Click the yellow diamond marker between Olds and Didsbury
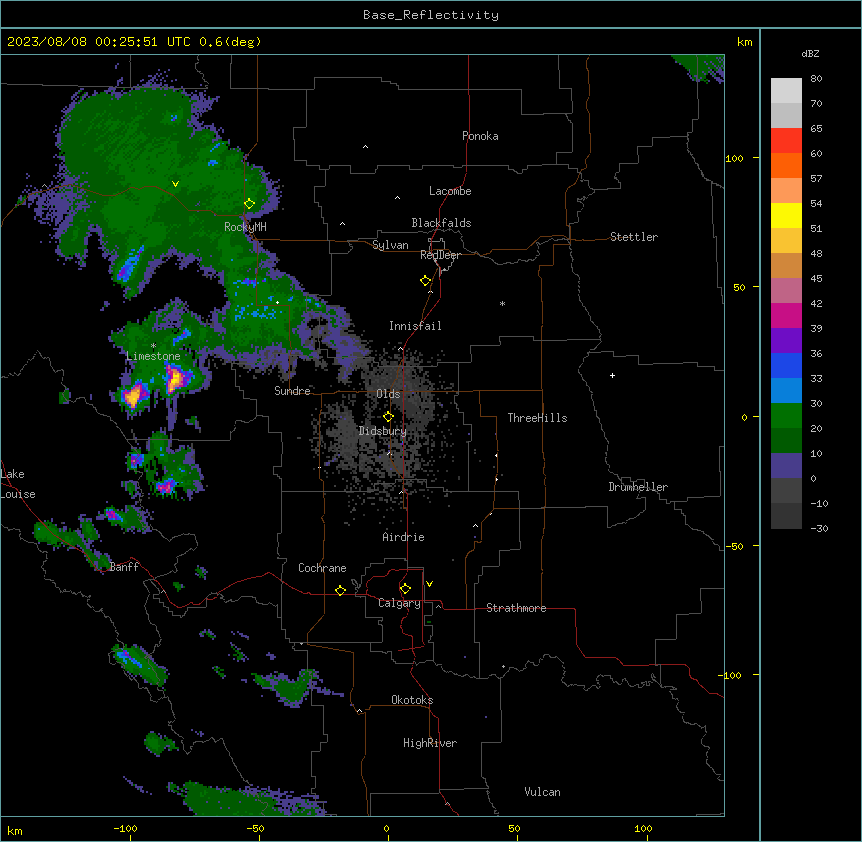 click(x=388, y=417)
